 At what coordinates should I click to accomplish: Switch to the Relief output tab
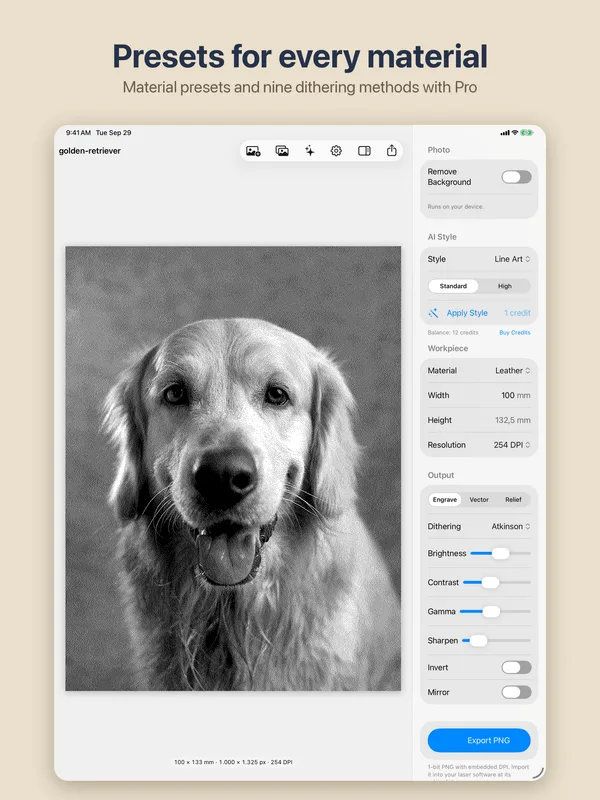pyautogui.click(x=513, y=499)
